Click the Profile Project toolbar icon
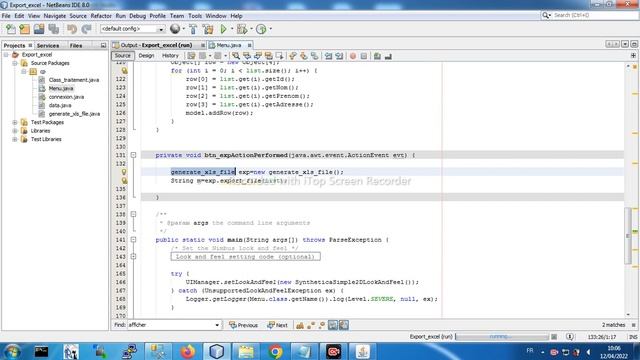 261,29
